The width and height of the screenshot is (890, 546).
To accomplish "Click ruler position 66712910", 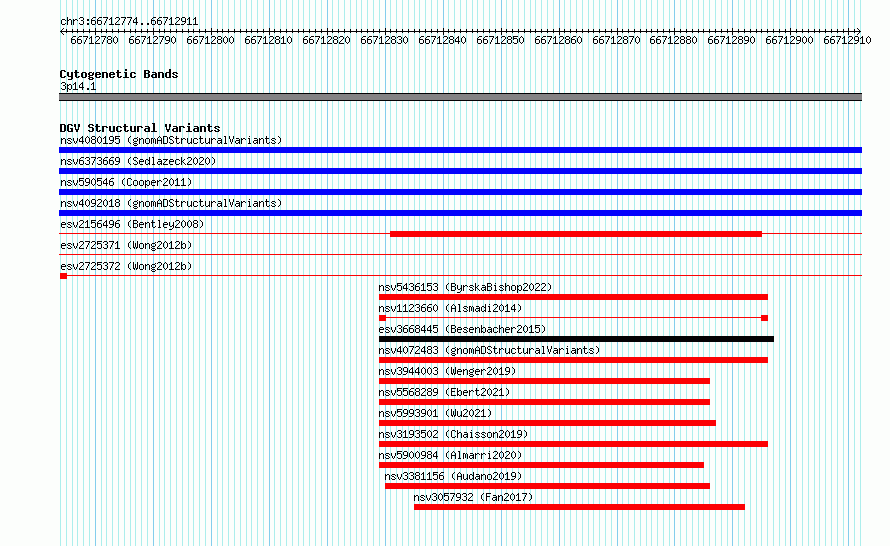I will (847, 40).
